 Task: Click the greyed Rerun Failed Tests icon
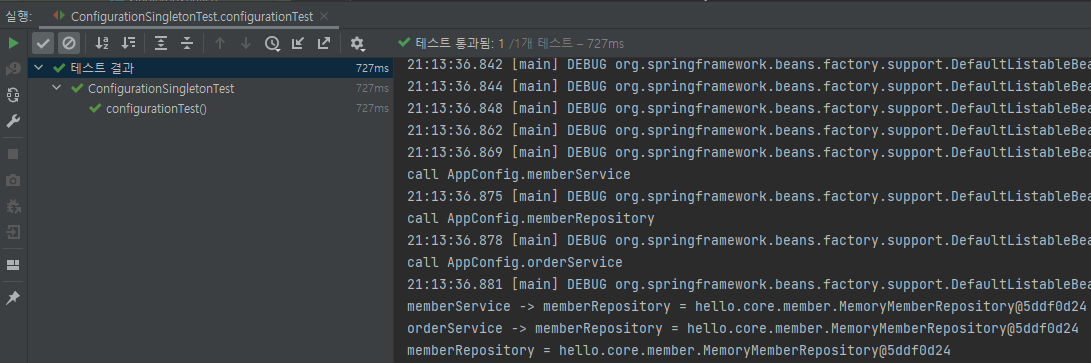click(13, 69)
